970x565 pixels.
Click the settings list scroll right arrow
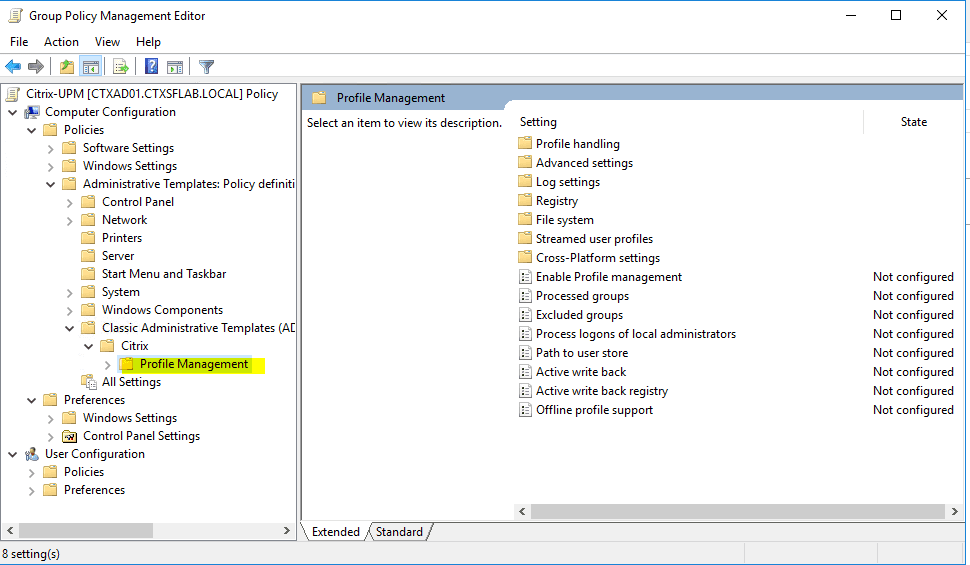click(x=955, y=511)
